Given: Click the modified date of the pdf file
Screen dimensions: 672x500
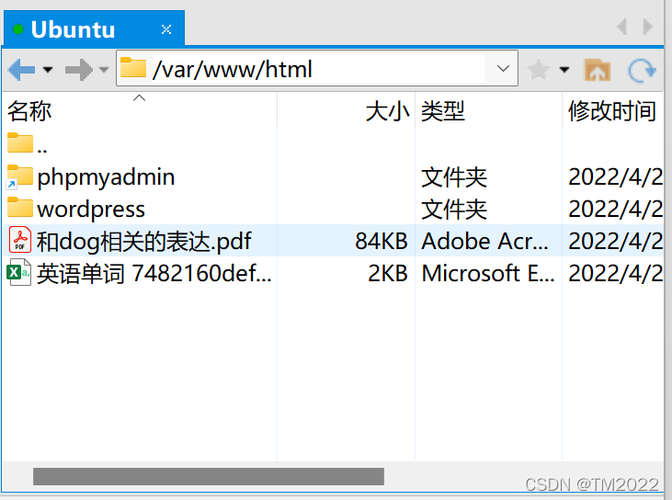Looking at the screenshot, I should pyautogui.click(x=615, y=241).
